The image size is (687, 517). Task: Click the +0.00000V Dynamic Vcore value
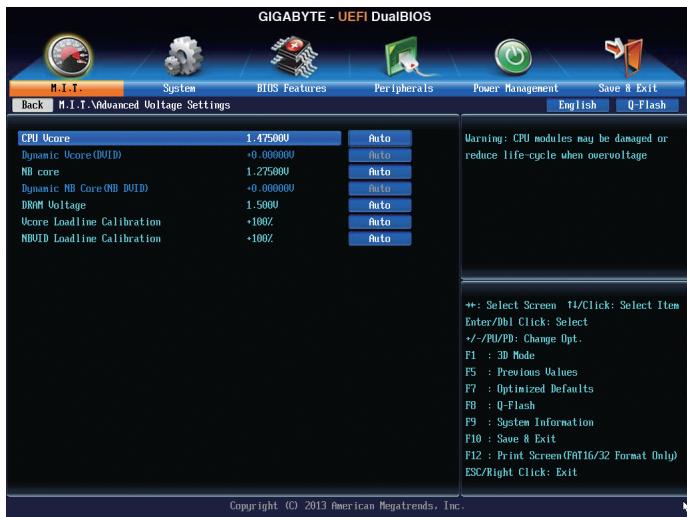coord(270,155)
